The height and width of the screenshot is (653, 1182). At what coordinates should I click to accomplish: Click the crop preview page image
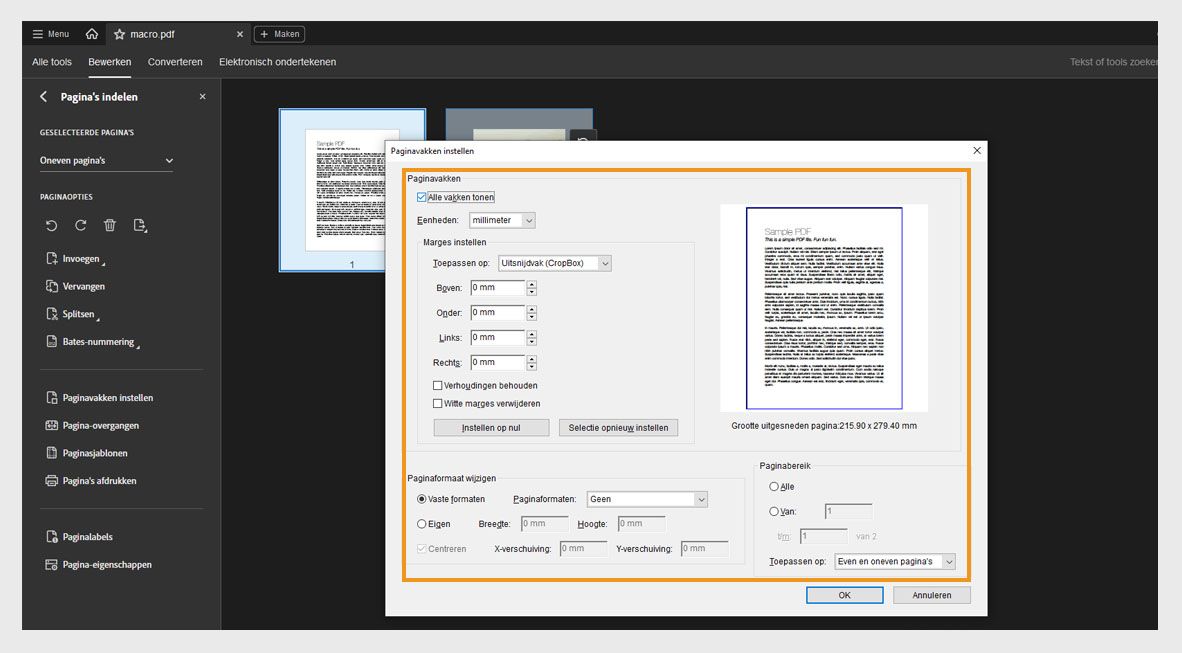824,308
